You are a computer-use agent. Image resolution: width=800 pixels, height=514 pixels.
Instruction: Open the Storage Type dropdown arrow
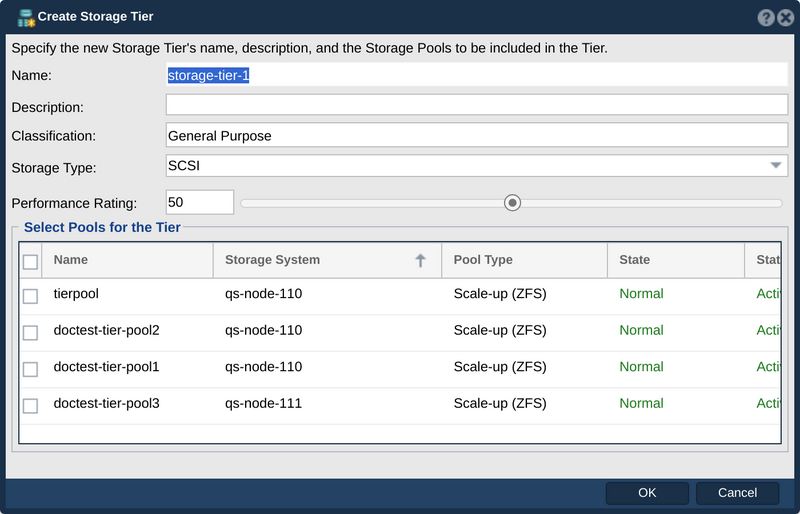776,165
